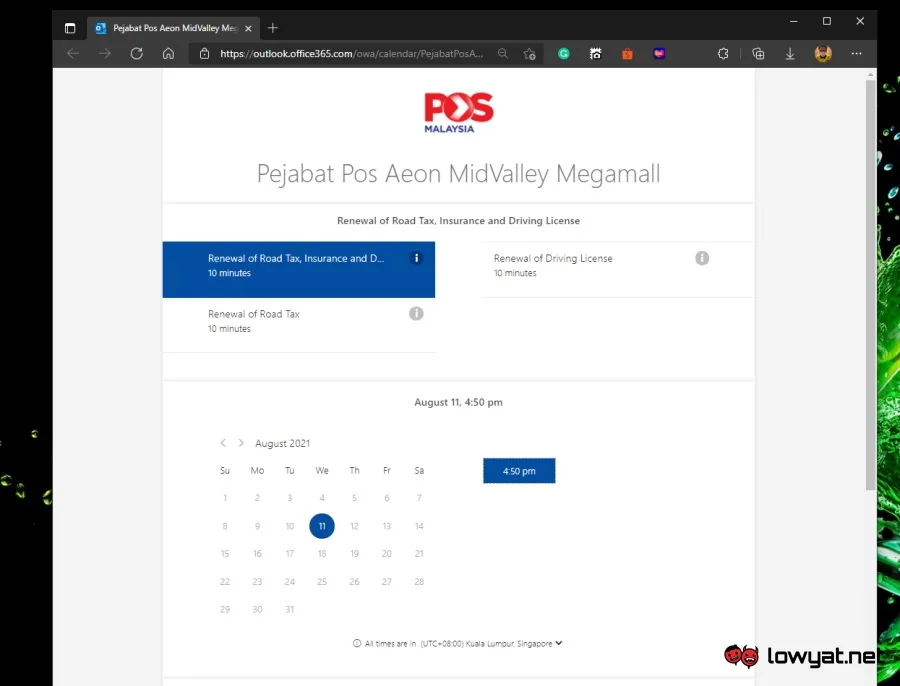
Task: Click the browser address bar URL
Action: pos(351,53)
